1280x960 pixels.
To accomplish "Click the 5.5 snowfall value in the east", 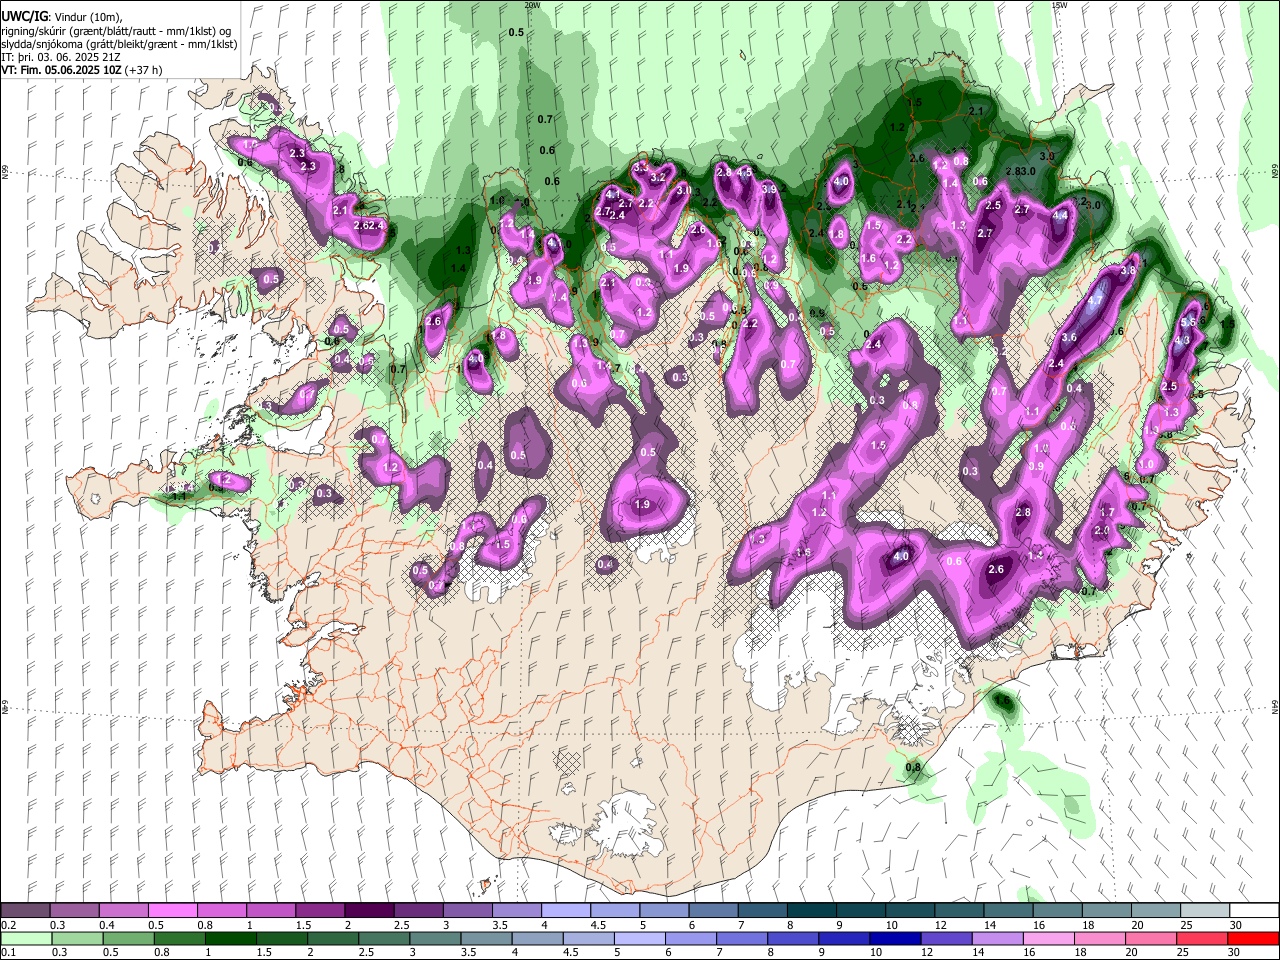I will click(1188, 322).
